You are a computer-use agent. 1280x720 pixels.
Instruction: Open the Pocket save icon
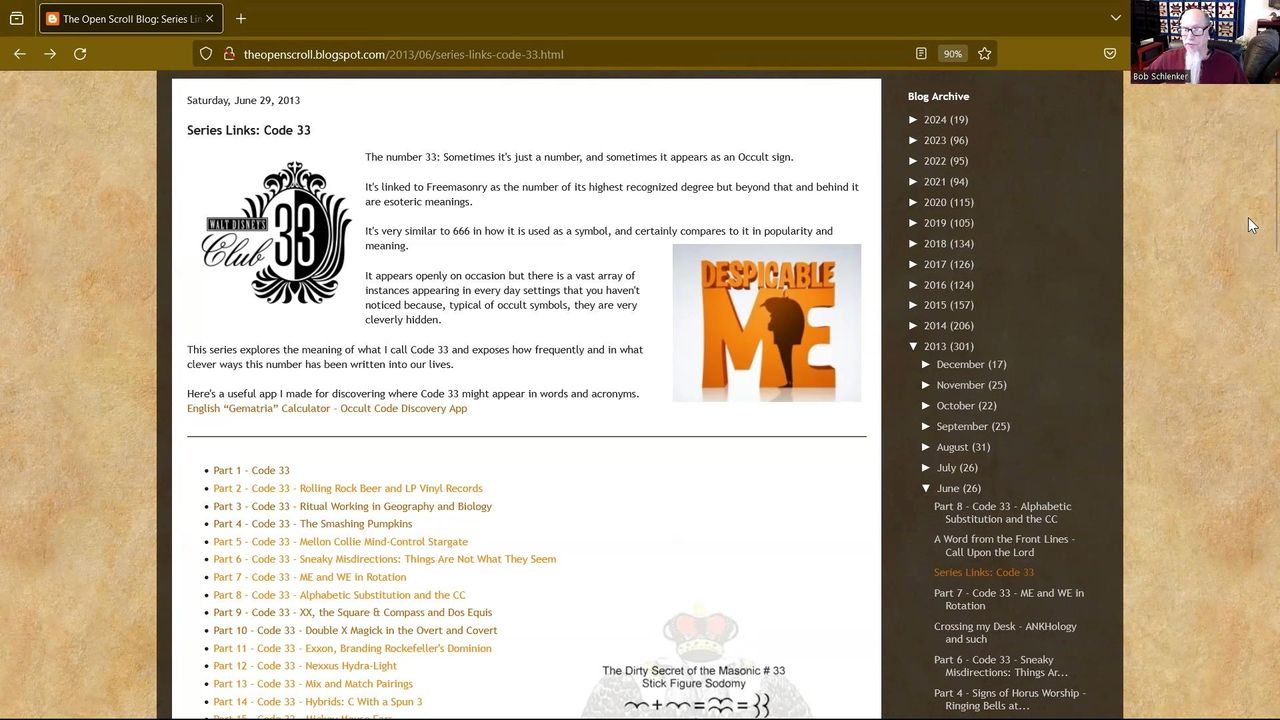pos(1110,54)
